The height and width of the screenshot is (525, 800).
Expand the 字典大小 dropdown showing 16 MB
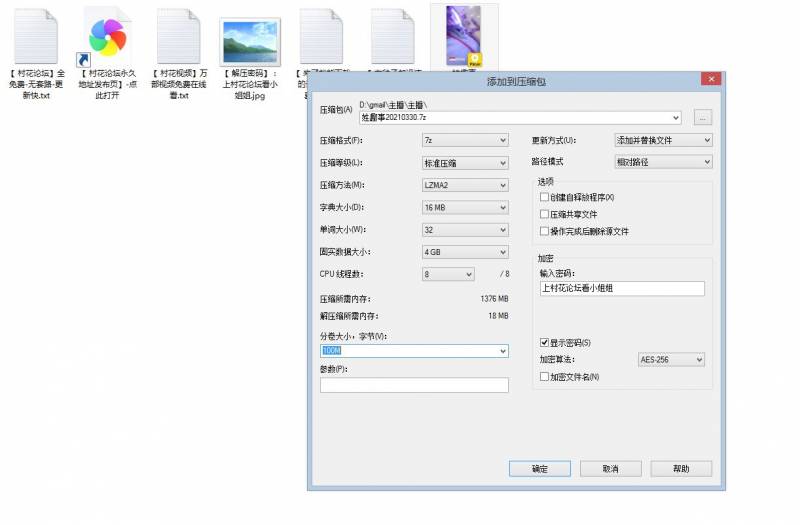(x=465, y=208)
